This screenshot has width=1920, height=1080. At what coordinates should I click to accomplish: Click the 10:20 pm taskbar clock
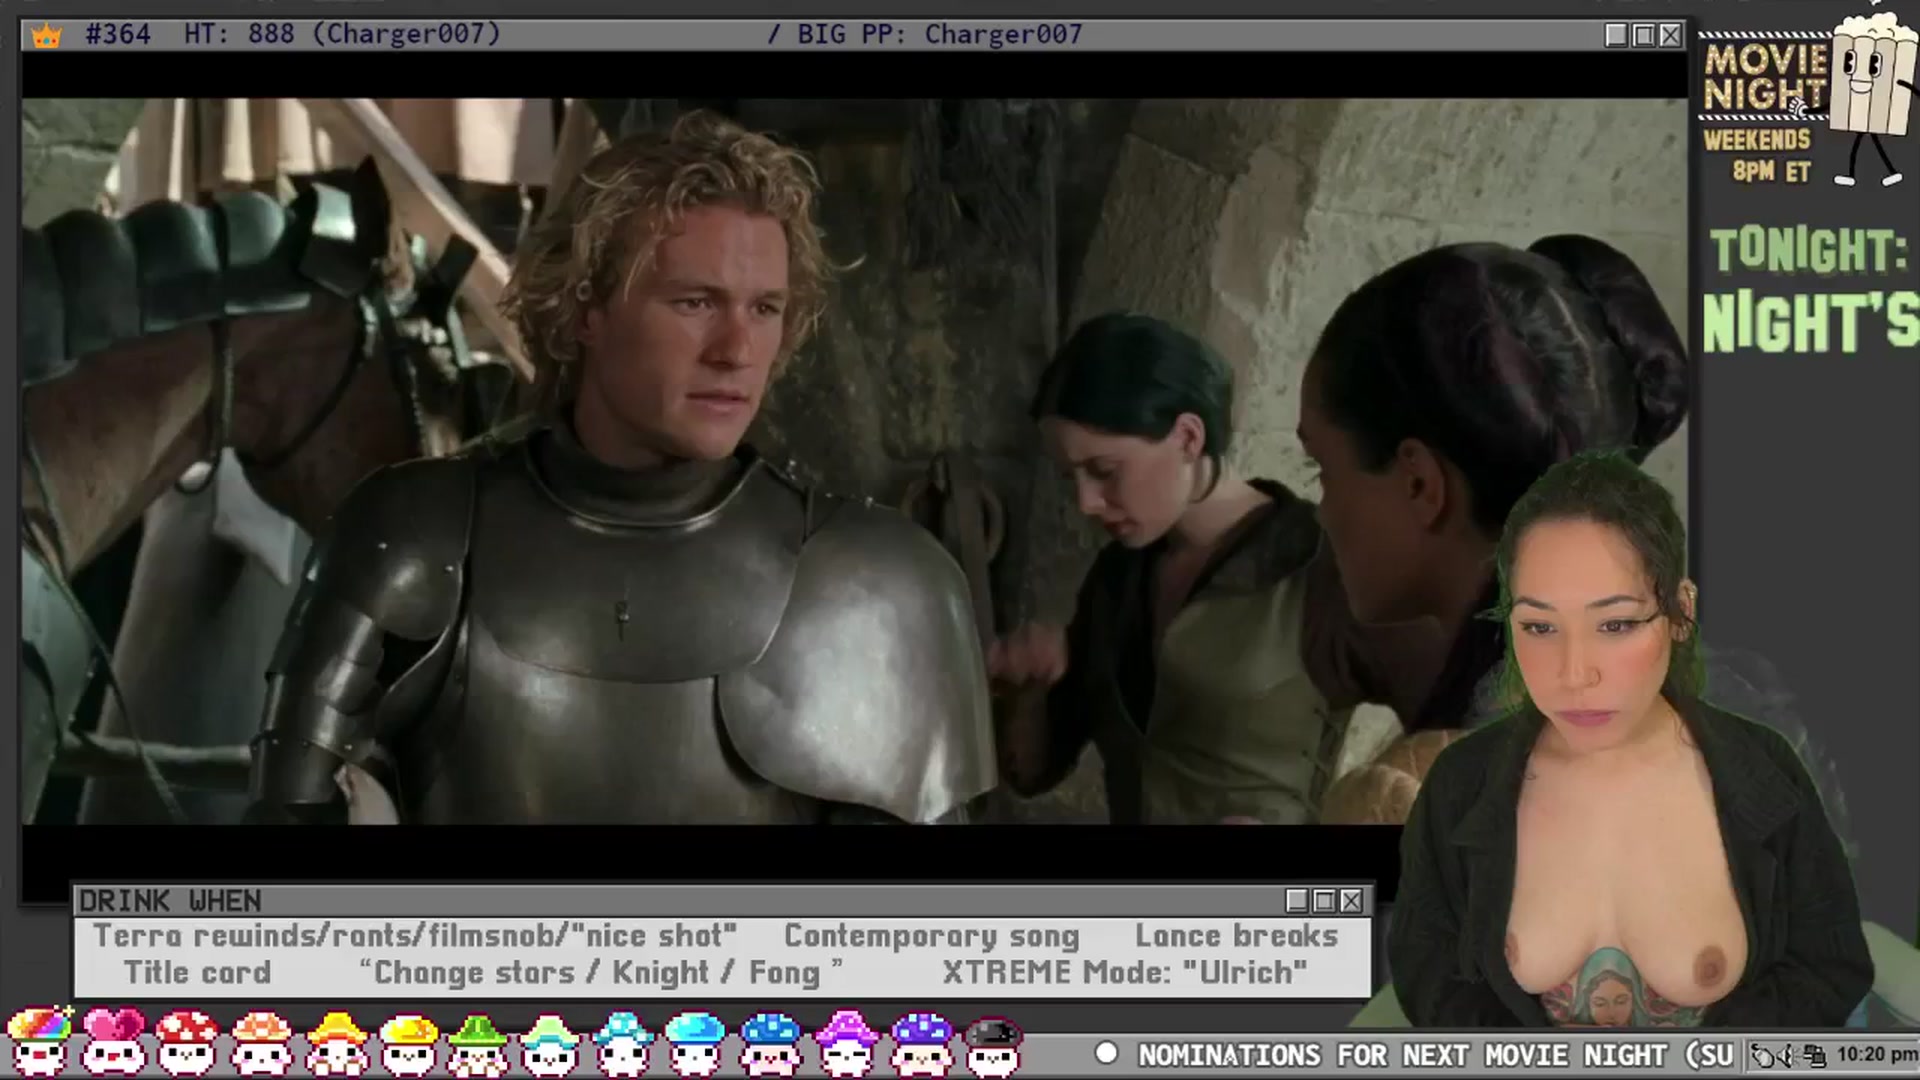click(x=1876, y=1055)
